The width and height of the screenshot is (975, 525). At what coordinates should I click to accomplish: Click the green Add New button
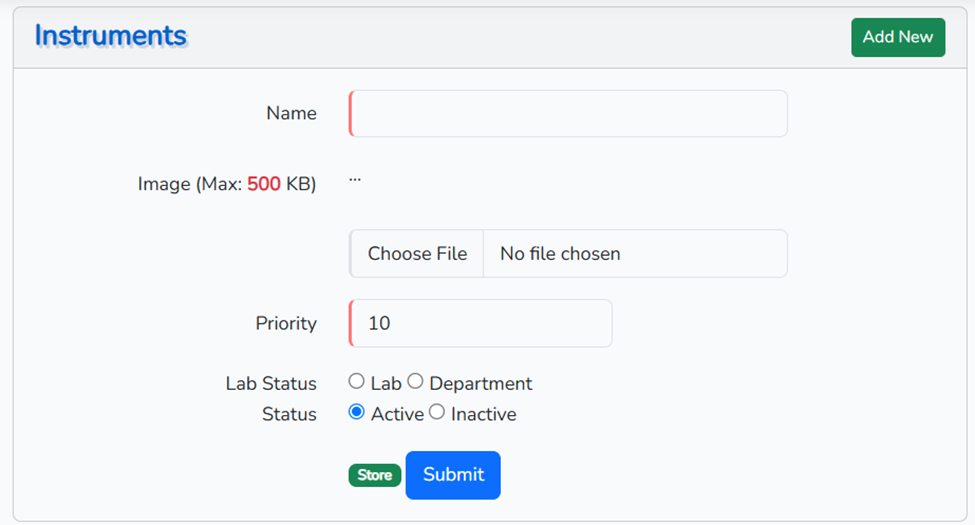click(x=897, y=37)
